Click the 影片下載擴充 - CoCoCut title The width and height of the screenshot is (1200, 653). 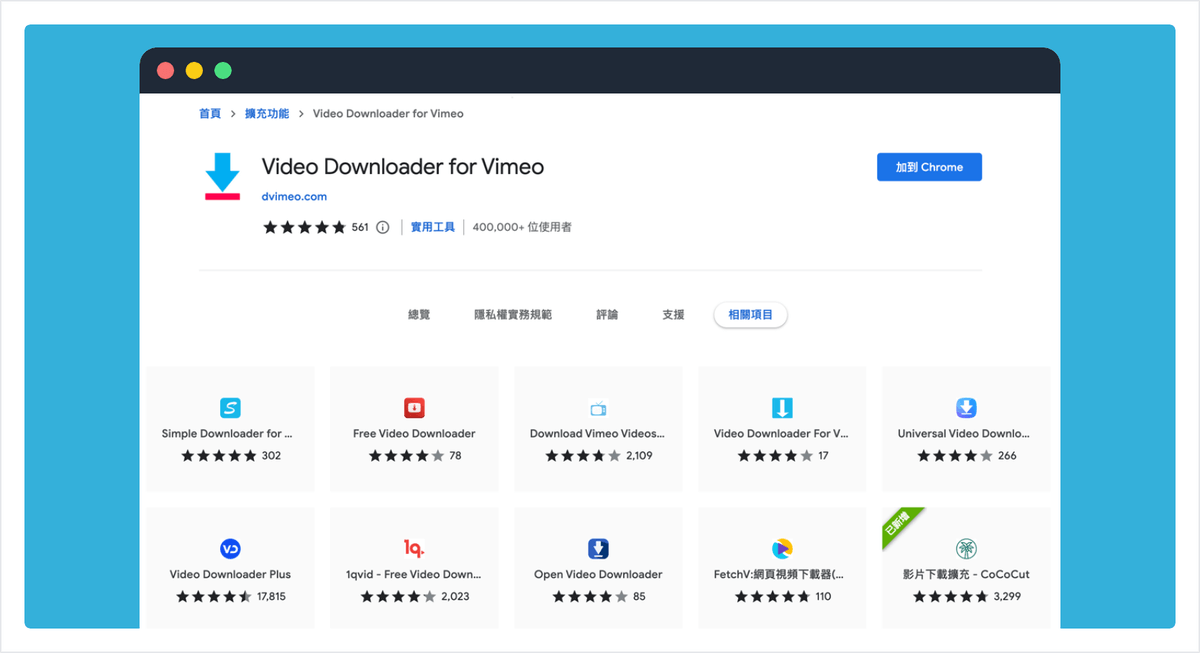[x=966, y=575]
